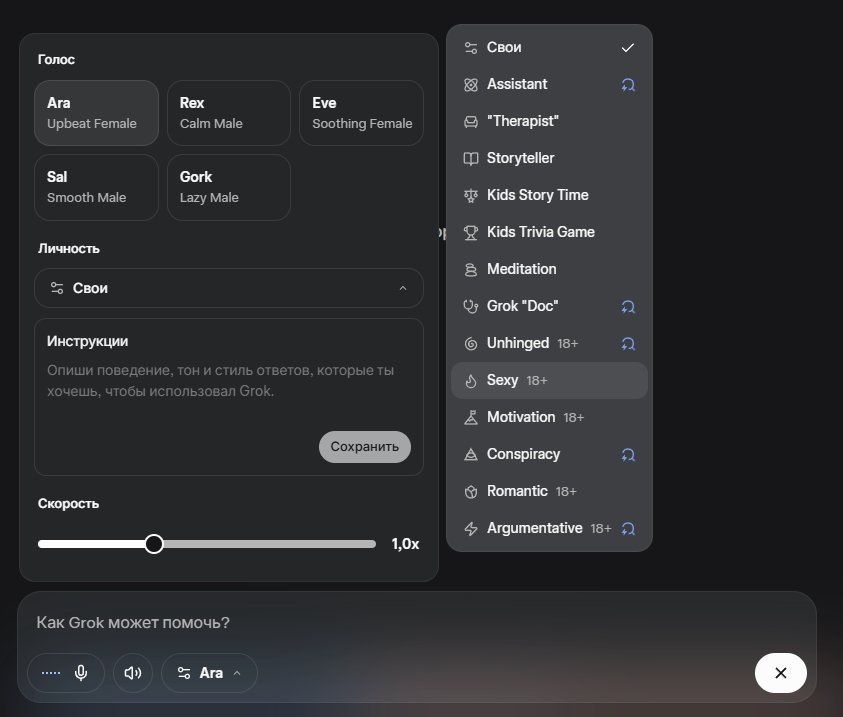The height and width of the screenshot is (717, 843).
Task: Click the Сохранить button
Action: point(365,447)
